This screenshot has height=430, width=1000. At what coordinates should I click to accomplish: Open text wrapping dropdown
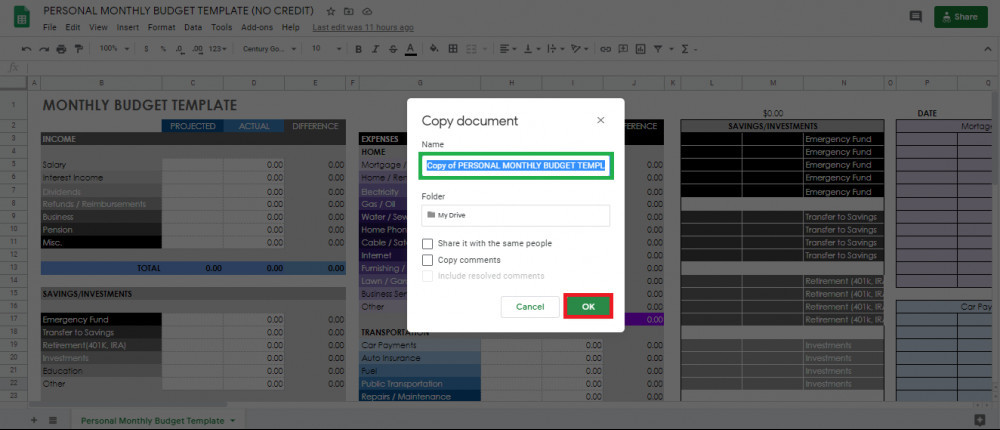tap(555, 48)
